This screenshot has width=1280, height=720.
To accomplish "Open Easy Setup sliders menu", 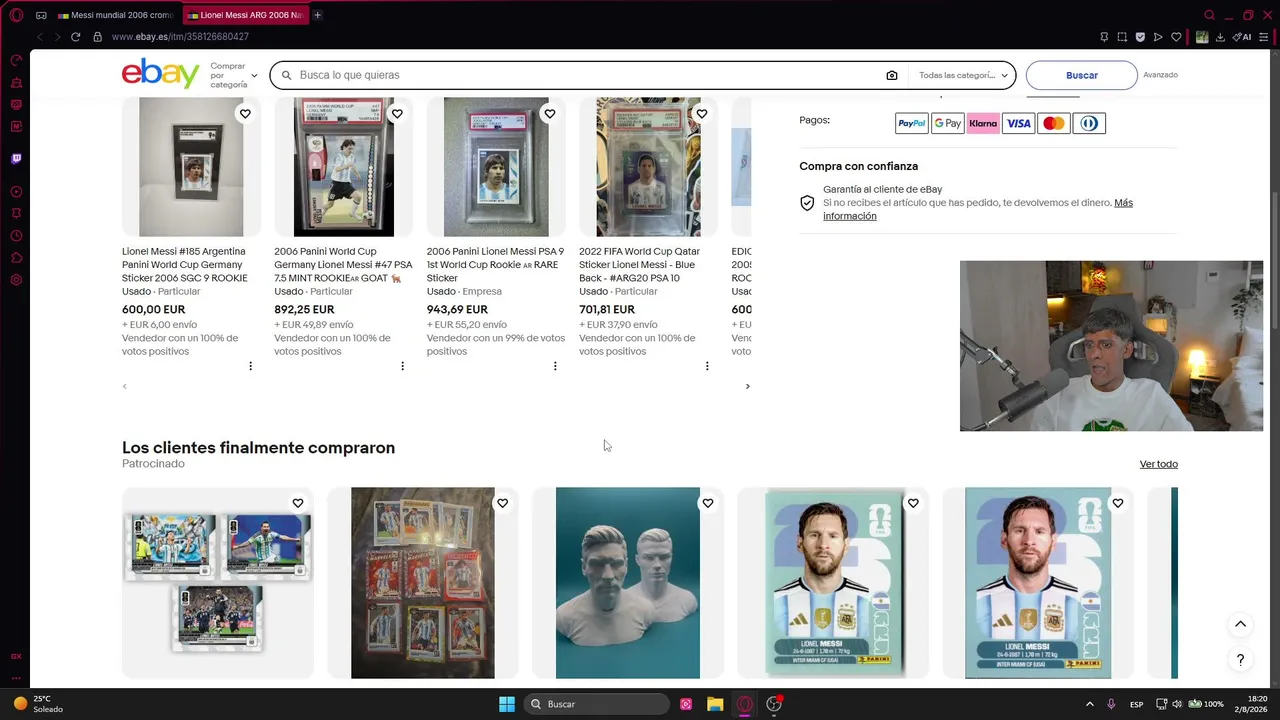I will tap(1266, 37).
